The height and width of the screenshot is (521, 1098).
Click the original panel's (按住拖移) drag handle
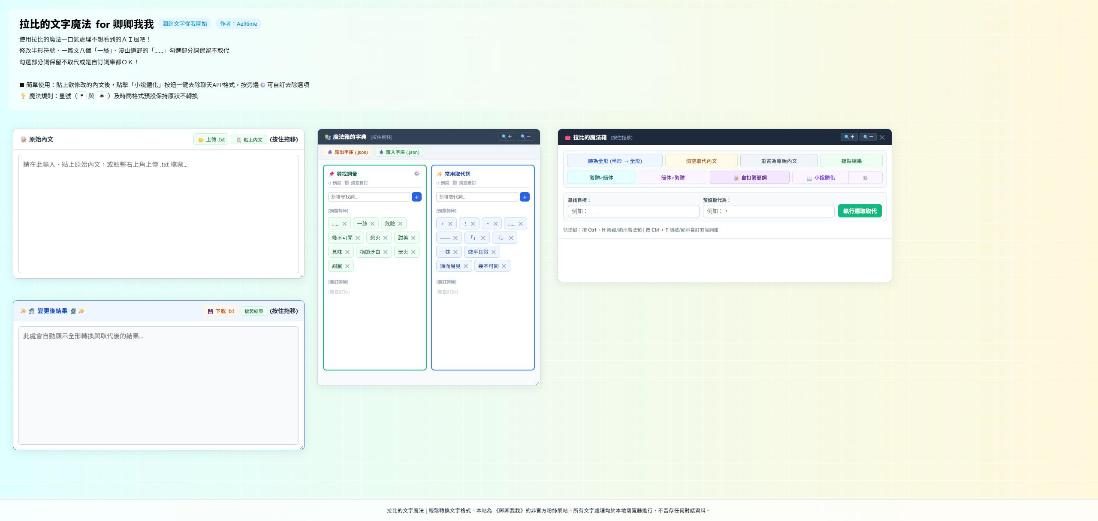(284, 140)
